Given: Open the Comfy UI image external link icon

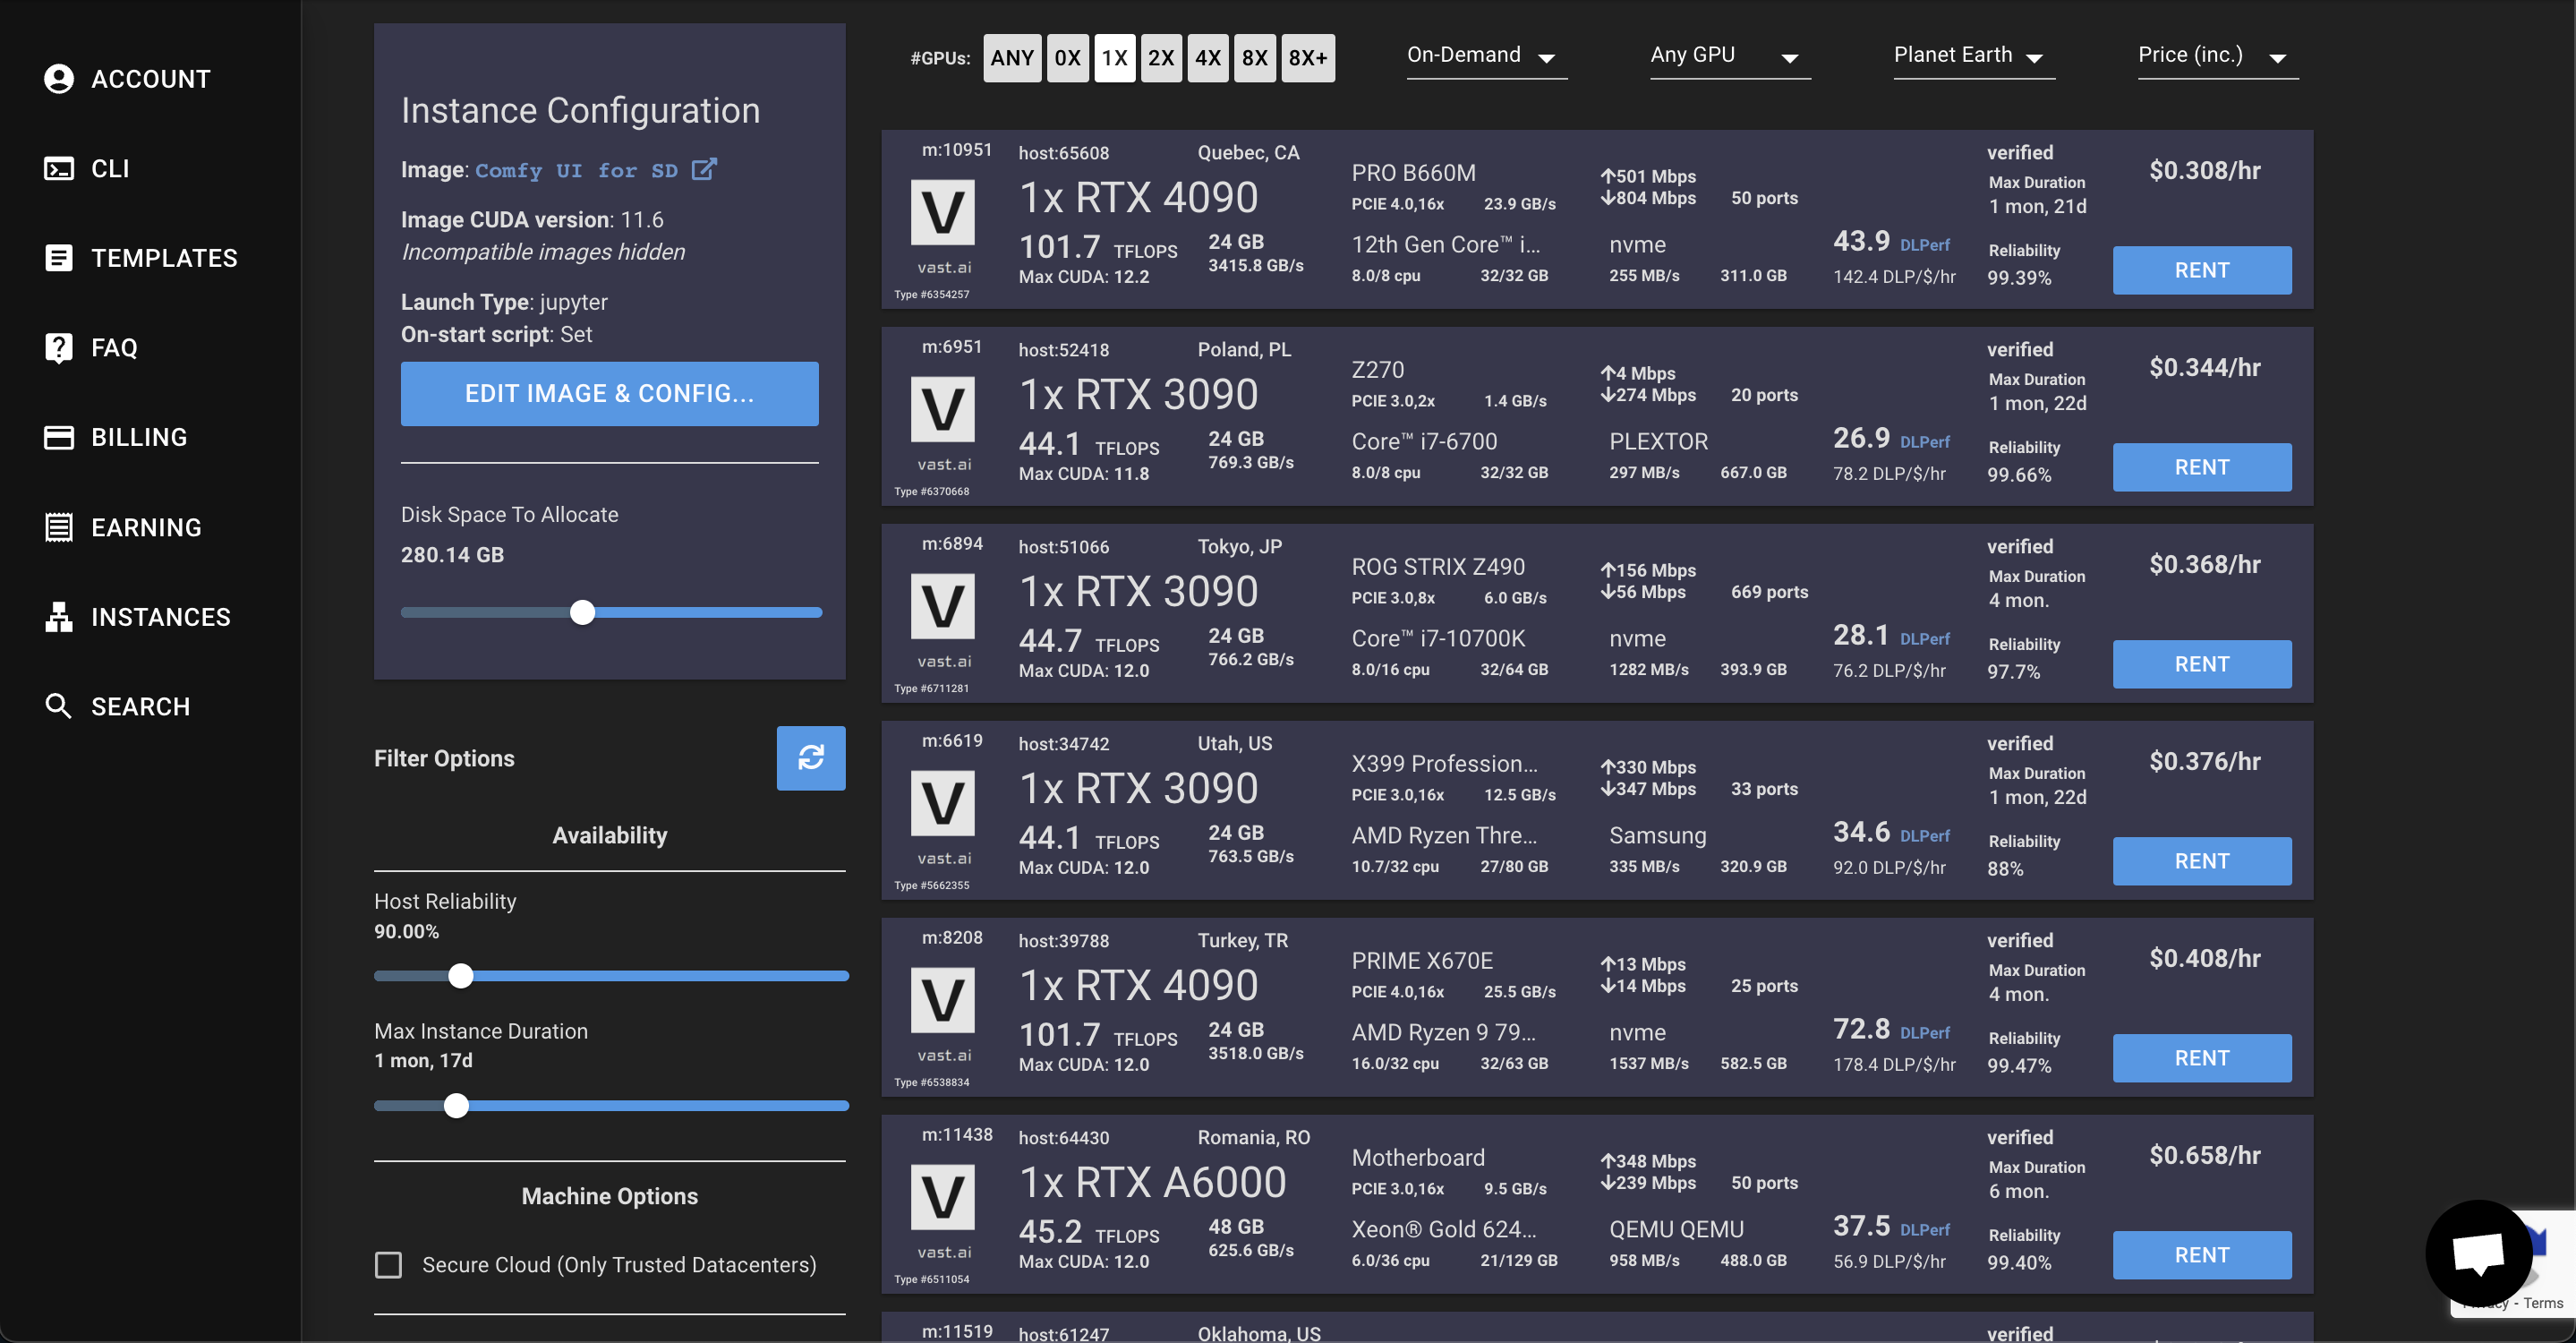Looking at the screenshot, I should point(704,169).
